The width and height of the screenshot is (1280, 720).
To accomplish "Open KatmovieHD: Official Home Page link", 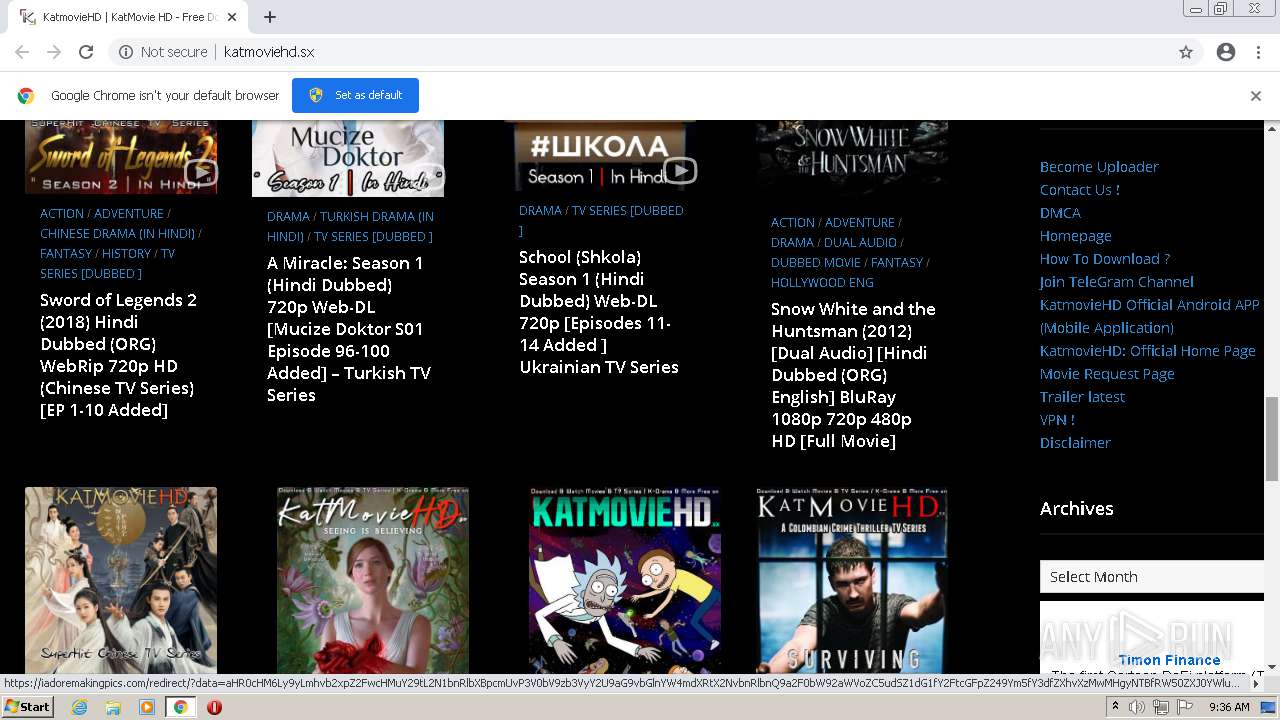I will tap(1147, 351).
